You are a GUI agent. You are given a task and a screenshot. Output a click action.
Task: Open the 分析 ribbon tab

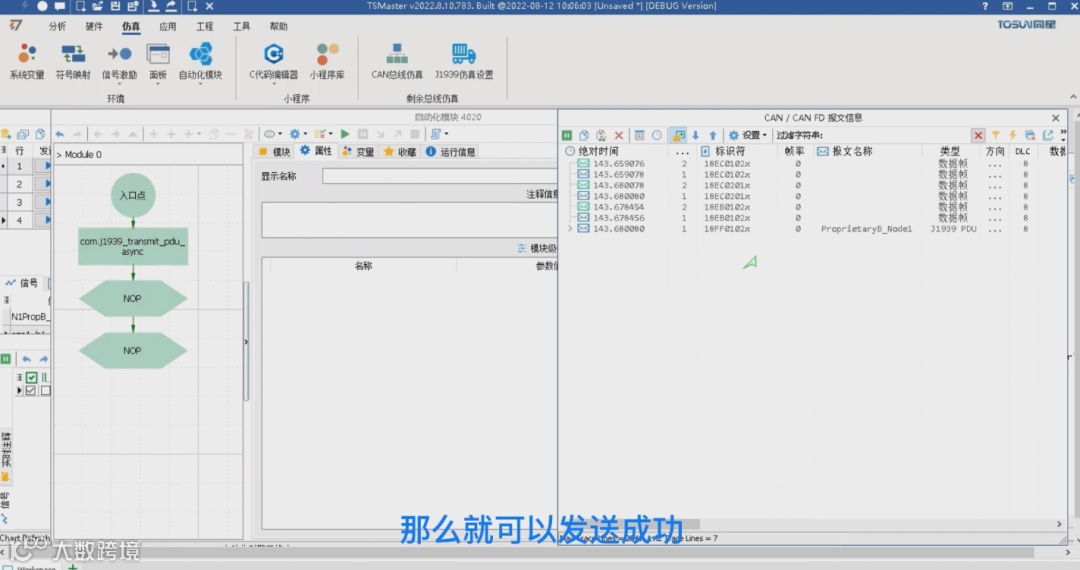pos(57,26)
